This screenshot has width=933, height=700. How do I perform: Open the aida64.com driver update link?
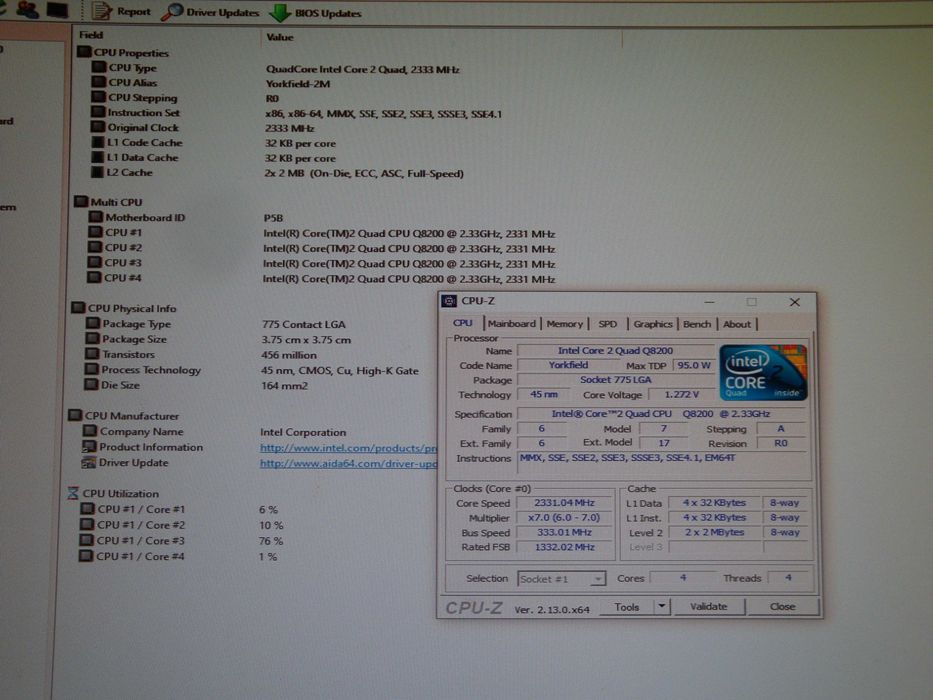click(348, 464)
